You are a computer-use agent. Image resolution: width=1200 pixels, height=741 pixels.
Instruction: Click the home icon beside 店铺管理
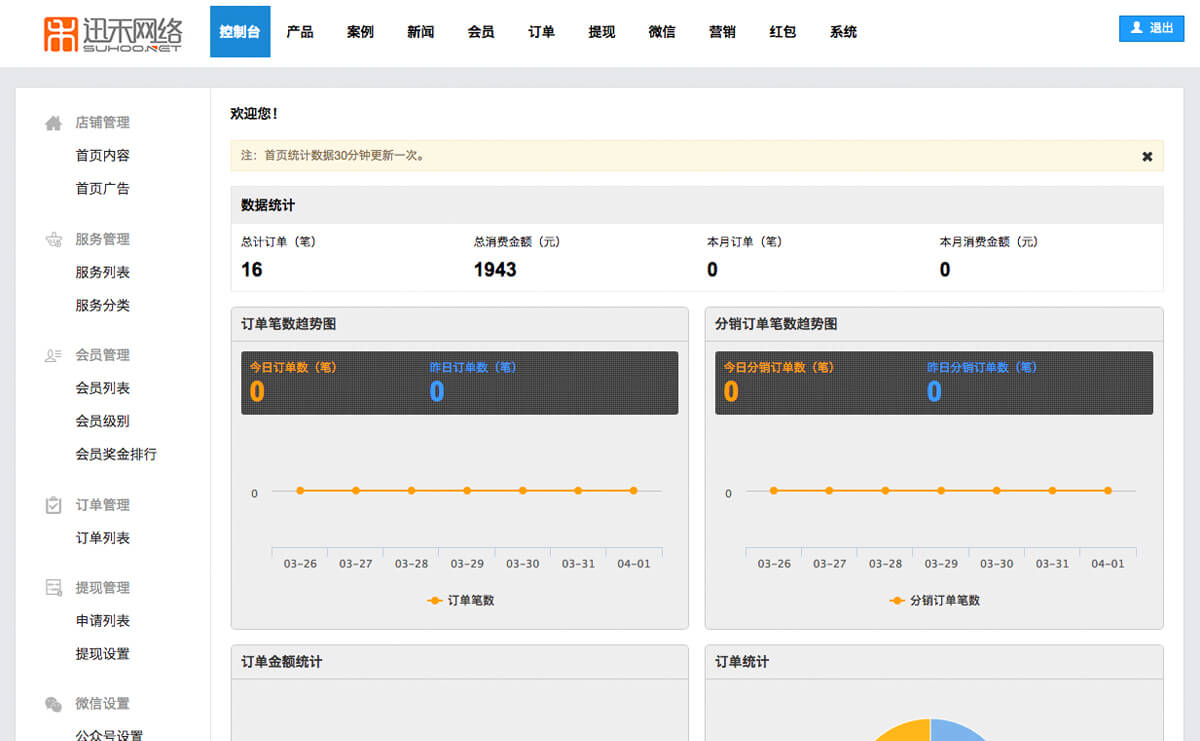click(x=53, y=123)
